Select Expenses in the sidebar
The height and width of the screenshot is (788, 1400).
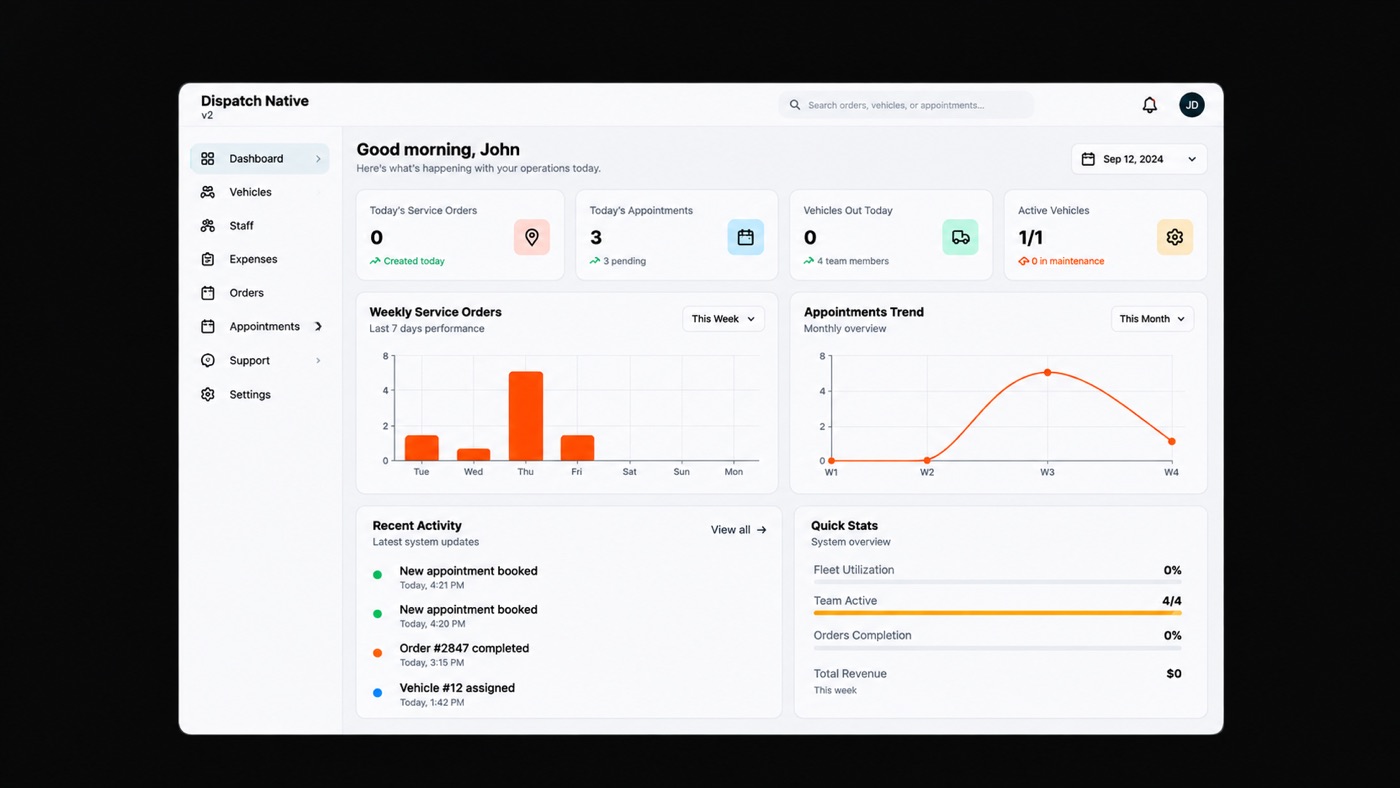click(259, 259)
